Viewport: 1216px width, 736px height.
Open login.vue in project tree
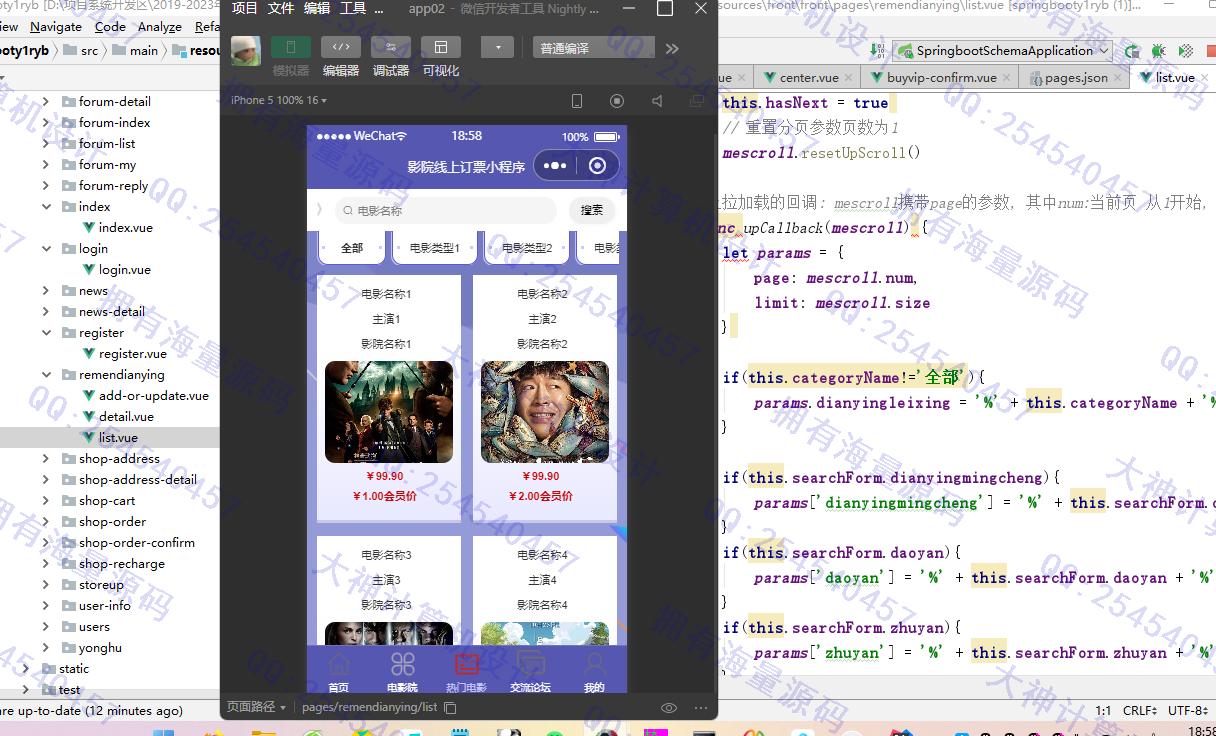116,269
